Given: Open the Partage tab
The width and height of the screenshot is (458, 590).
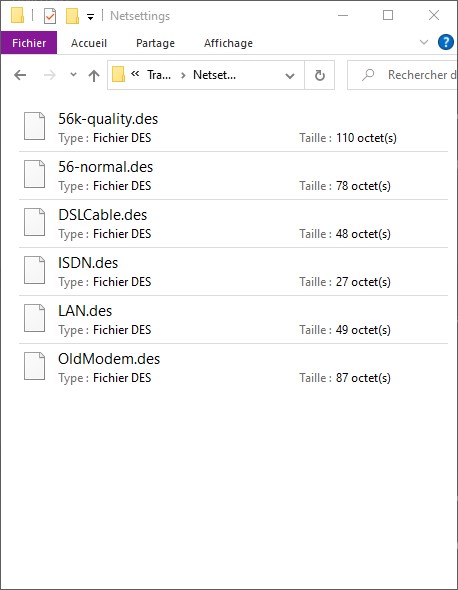Looking at the screenshot, I should [x=155, y=43].
